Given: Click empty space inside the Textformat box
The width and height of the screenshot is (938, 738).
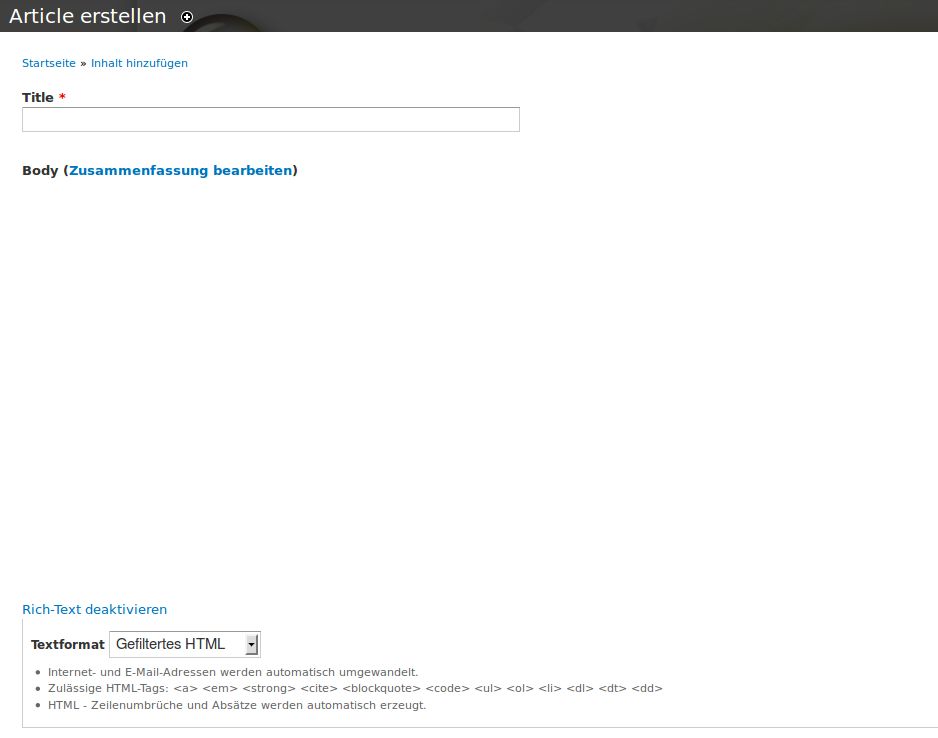Looking at the screenshot, I should click(x=600, y=645).
